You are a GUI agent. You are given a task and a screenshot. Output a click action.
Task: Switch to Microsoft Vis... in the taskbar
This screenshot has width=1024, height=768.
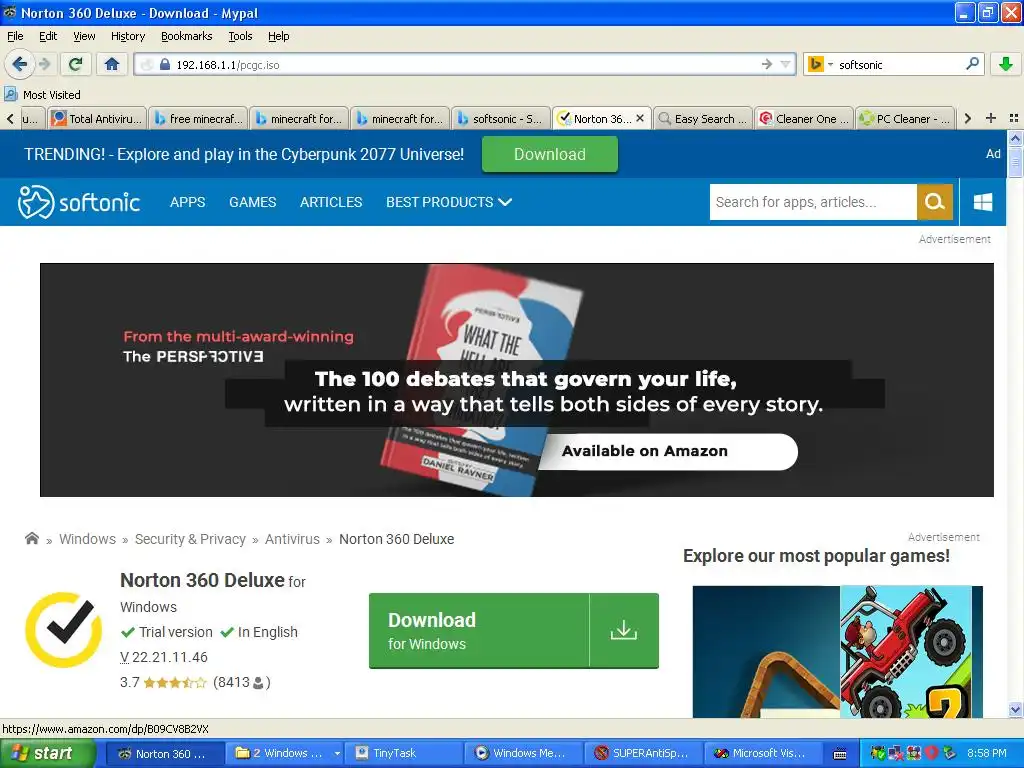pos(763,753)
